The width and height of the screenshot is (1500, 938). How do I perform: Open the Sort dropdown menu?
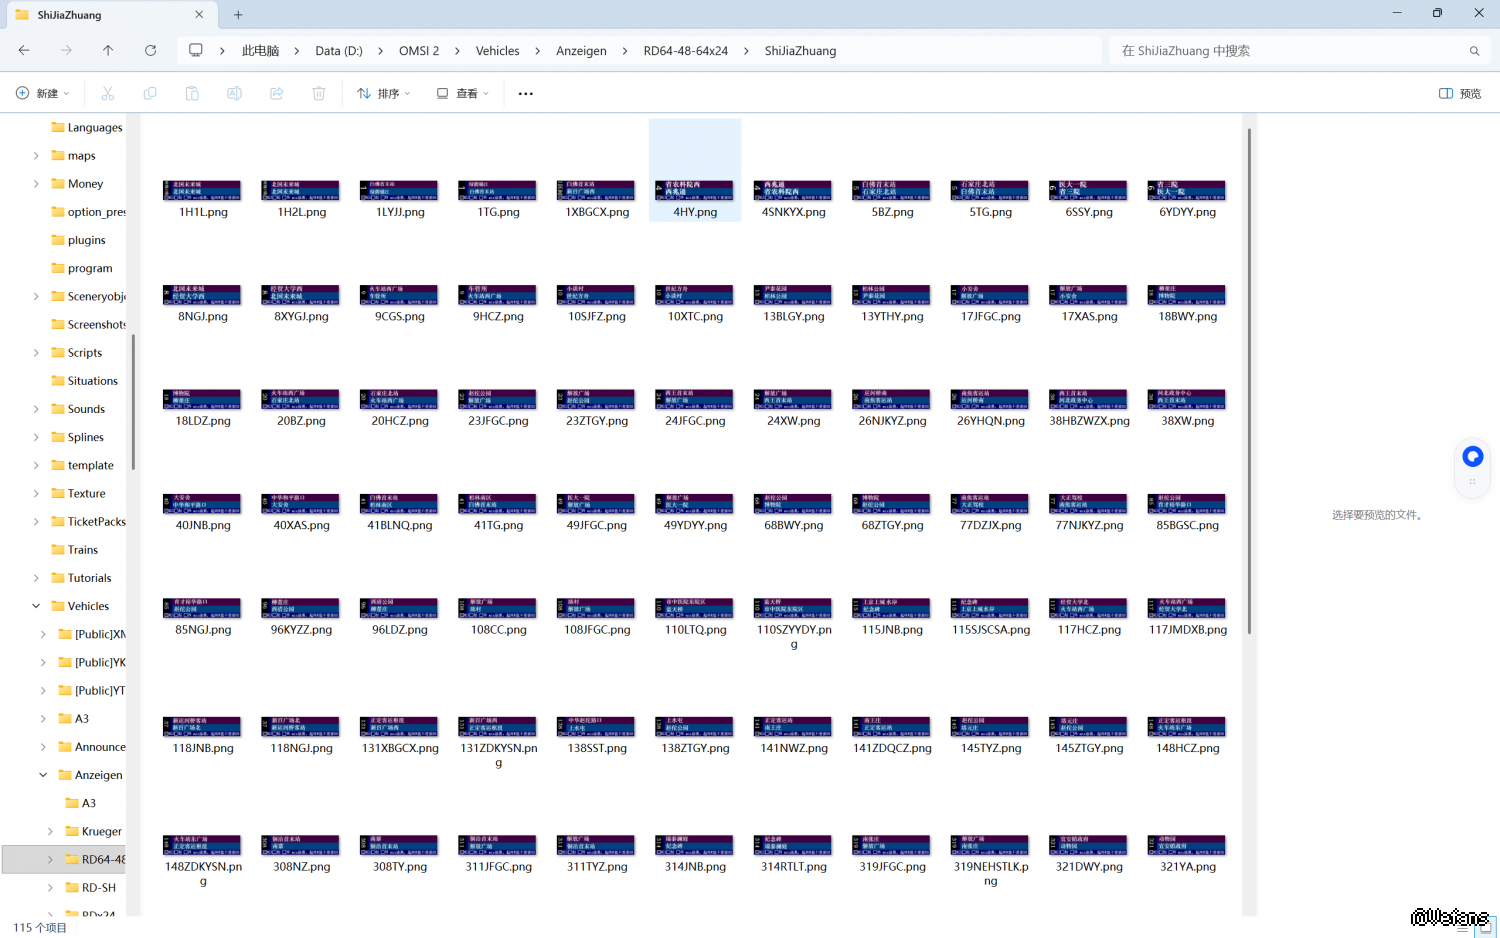pos(384,93)
